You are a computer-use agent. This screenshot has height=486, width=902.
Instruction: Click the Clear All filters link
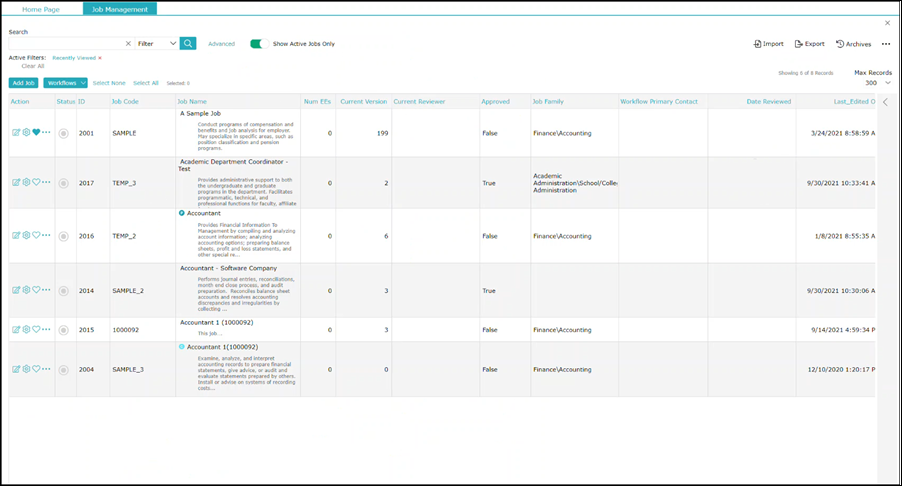(x=33, y=66)
